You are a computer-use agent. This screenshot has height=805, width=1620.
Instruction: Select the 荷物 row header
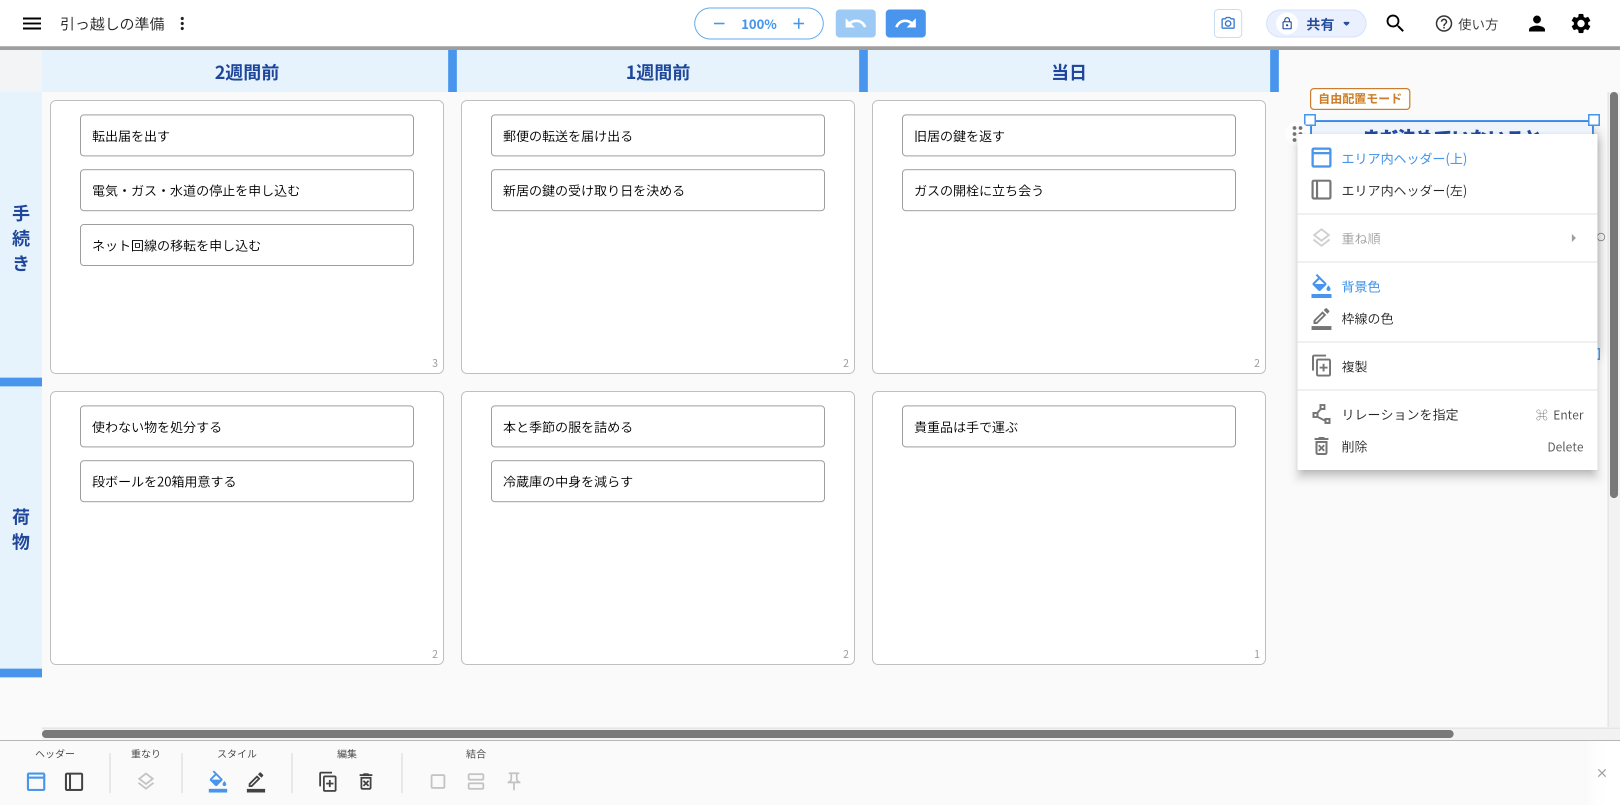21,529
